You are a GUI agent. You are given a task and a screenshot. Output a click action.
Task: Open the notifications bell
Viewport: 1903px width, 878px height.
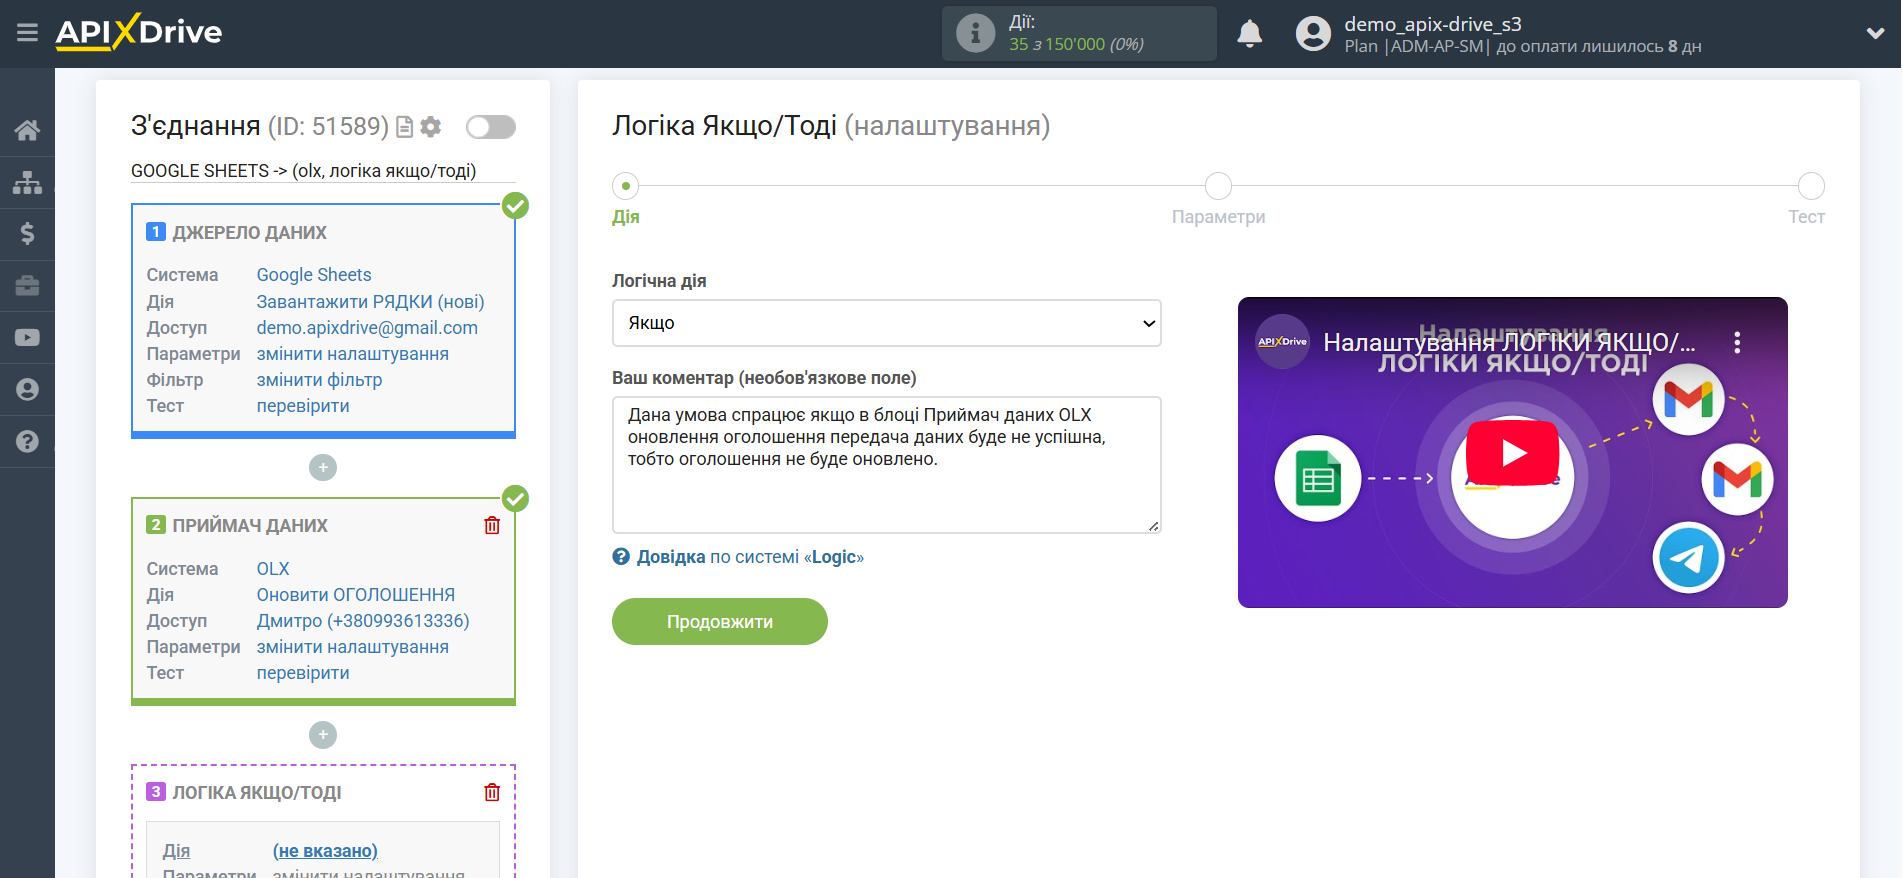tap(1249, 33)
